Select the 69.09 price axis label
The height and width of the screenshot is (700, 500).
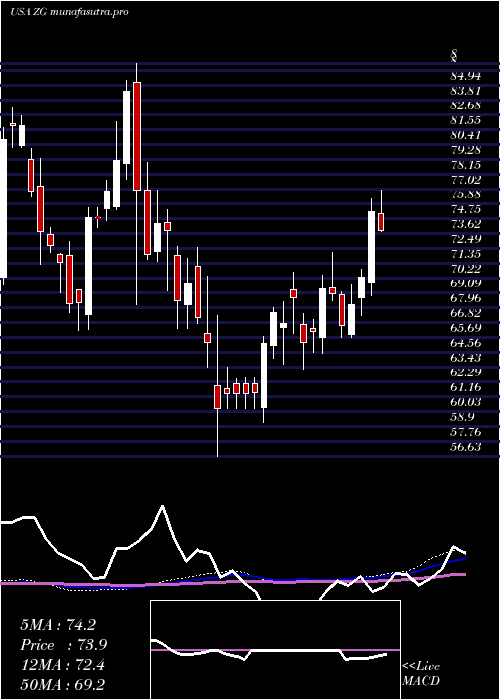[466, 283]
